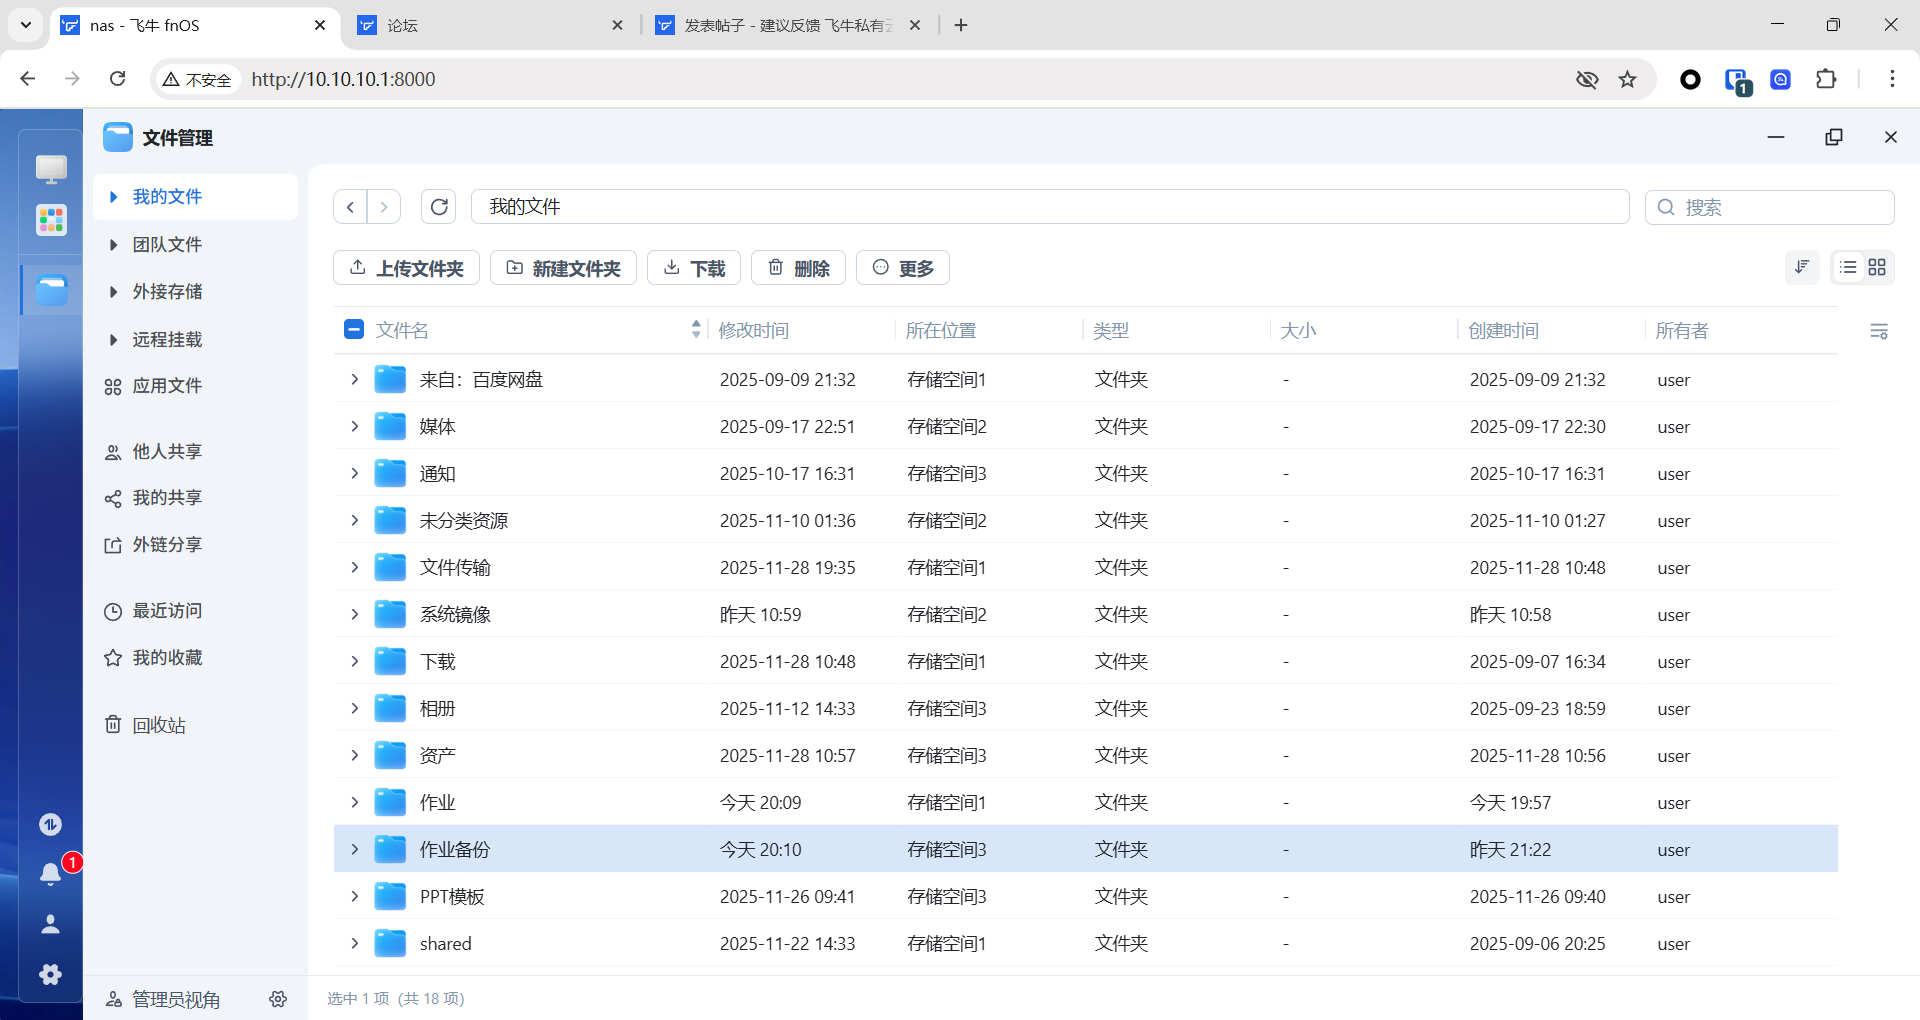Open system settings gear in the dock

(51, 975)
